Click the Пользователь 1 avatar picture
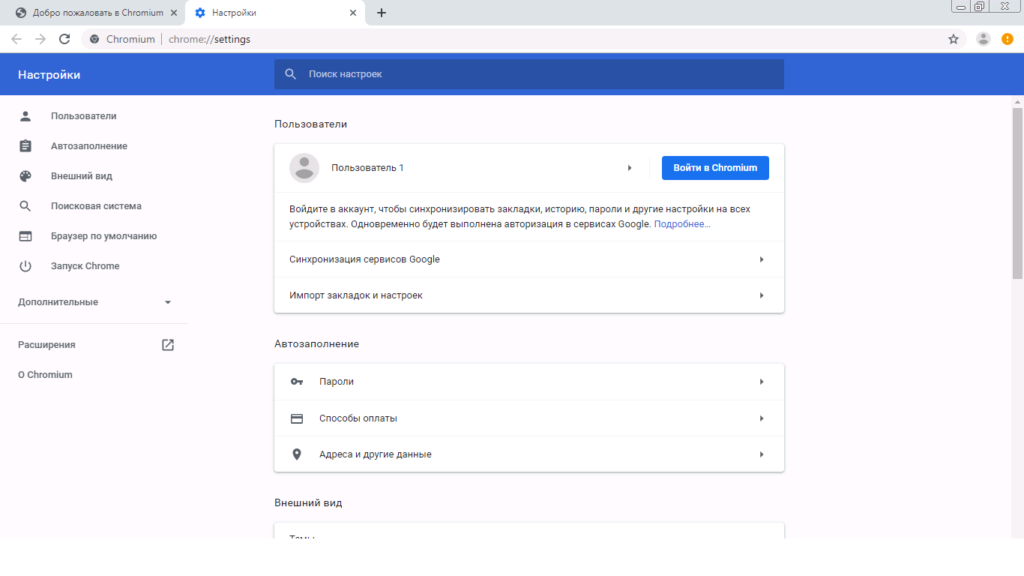The width and height of the screenshot is (1024, 576). [304, 168]
